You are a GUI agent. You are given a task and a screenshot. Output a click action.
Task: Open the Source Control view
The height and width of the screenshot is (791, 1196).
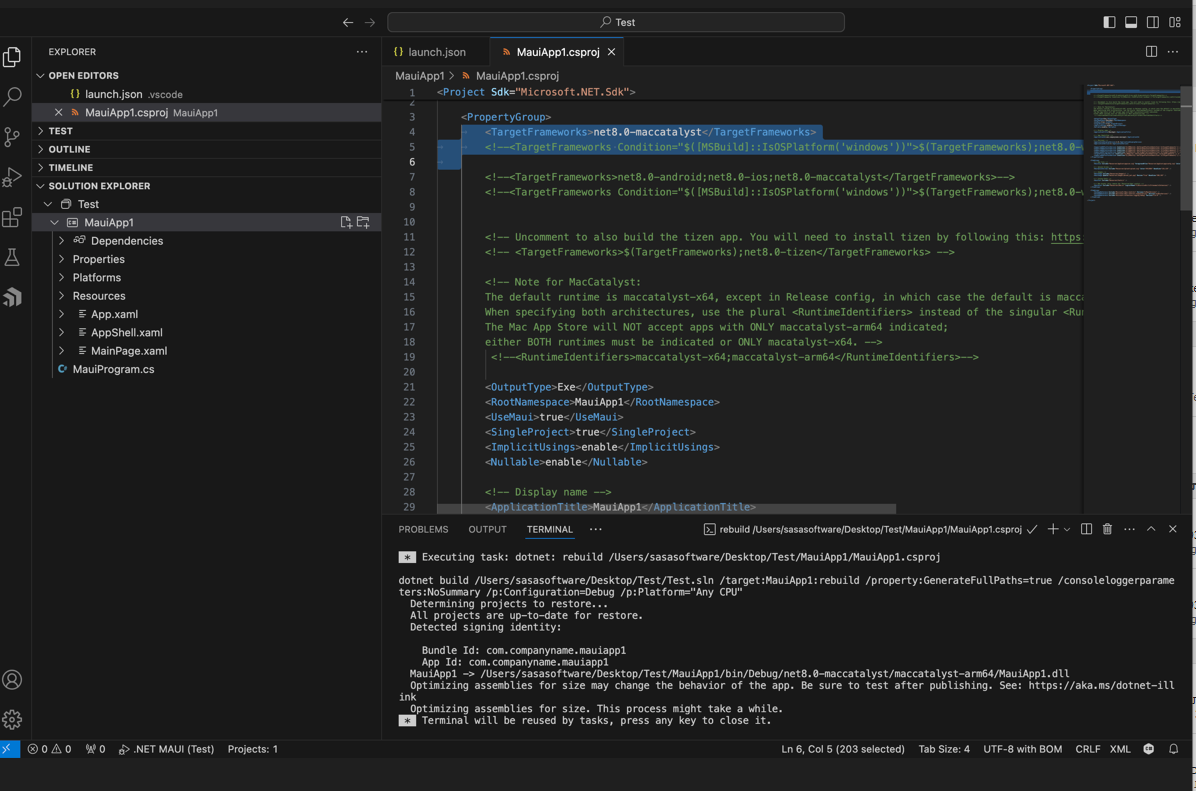pos(13,137)
